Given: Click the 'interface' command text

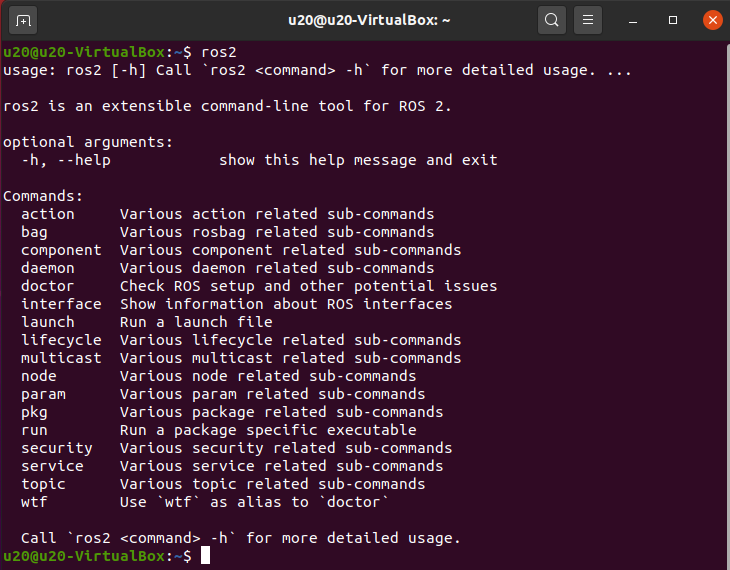Looking at the screenshot, I should tap(61, 304).
